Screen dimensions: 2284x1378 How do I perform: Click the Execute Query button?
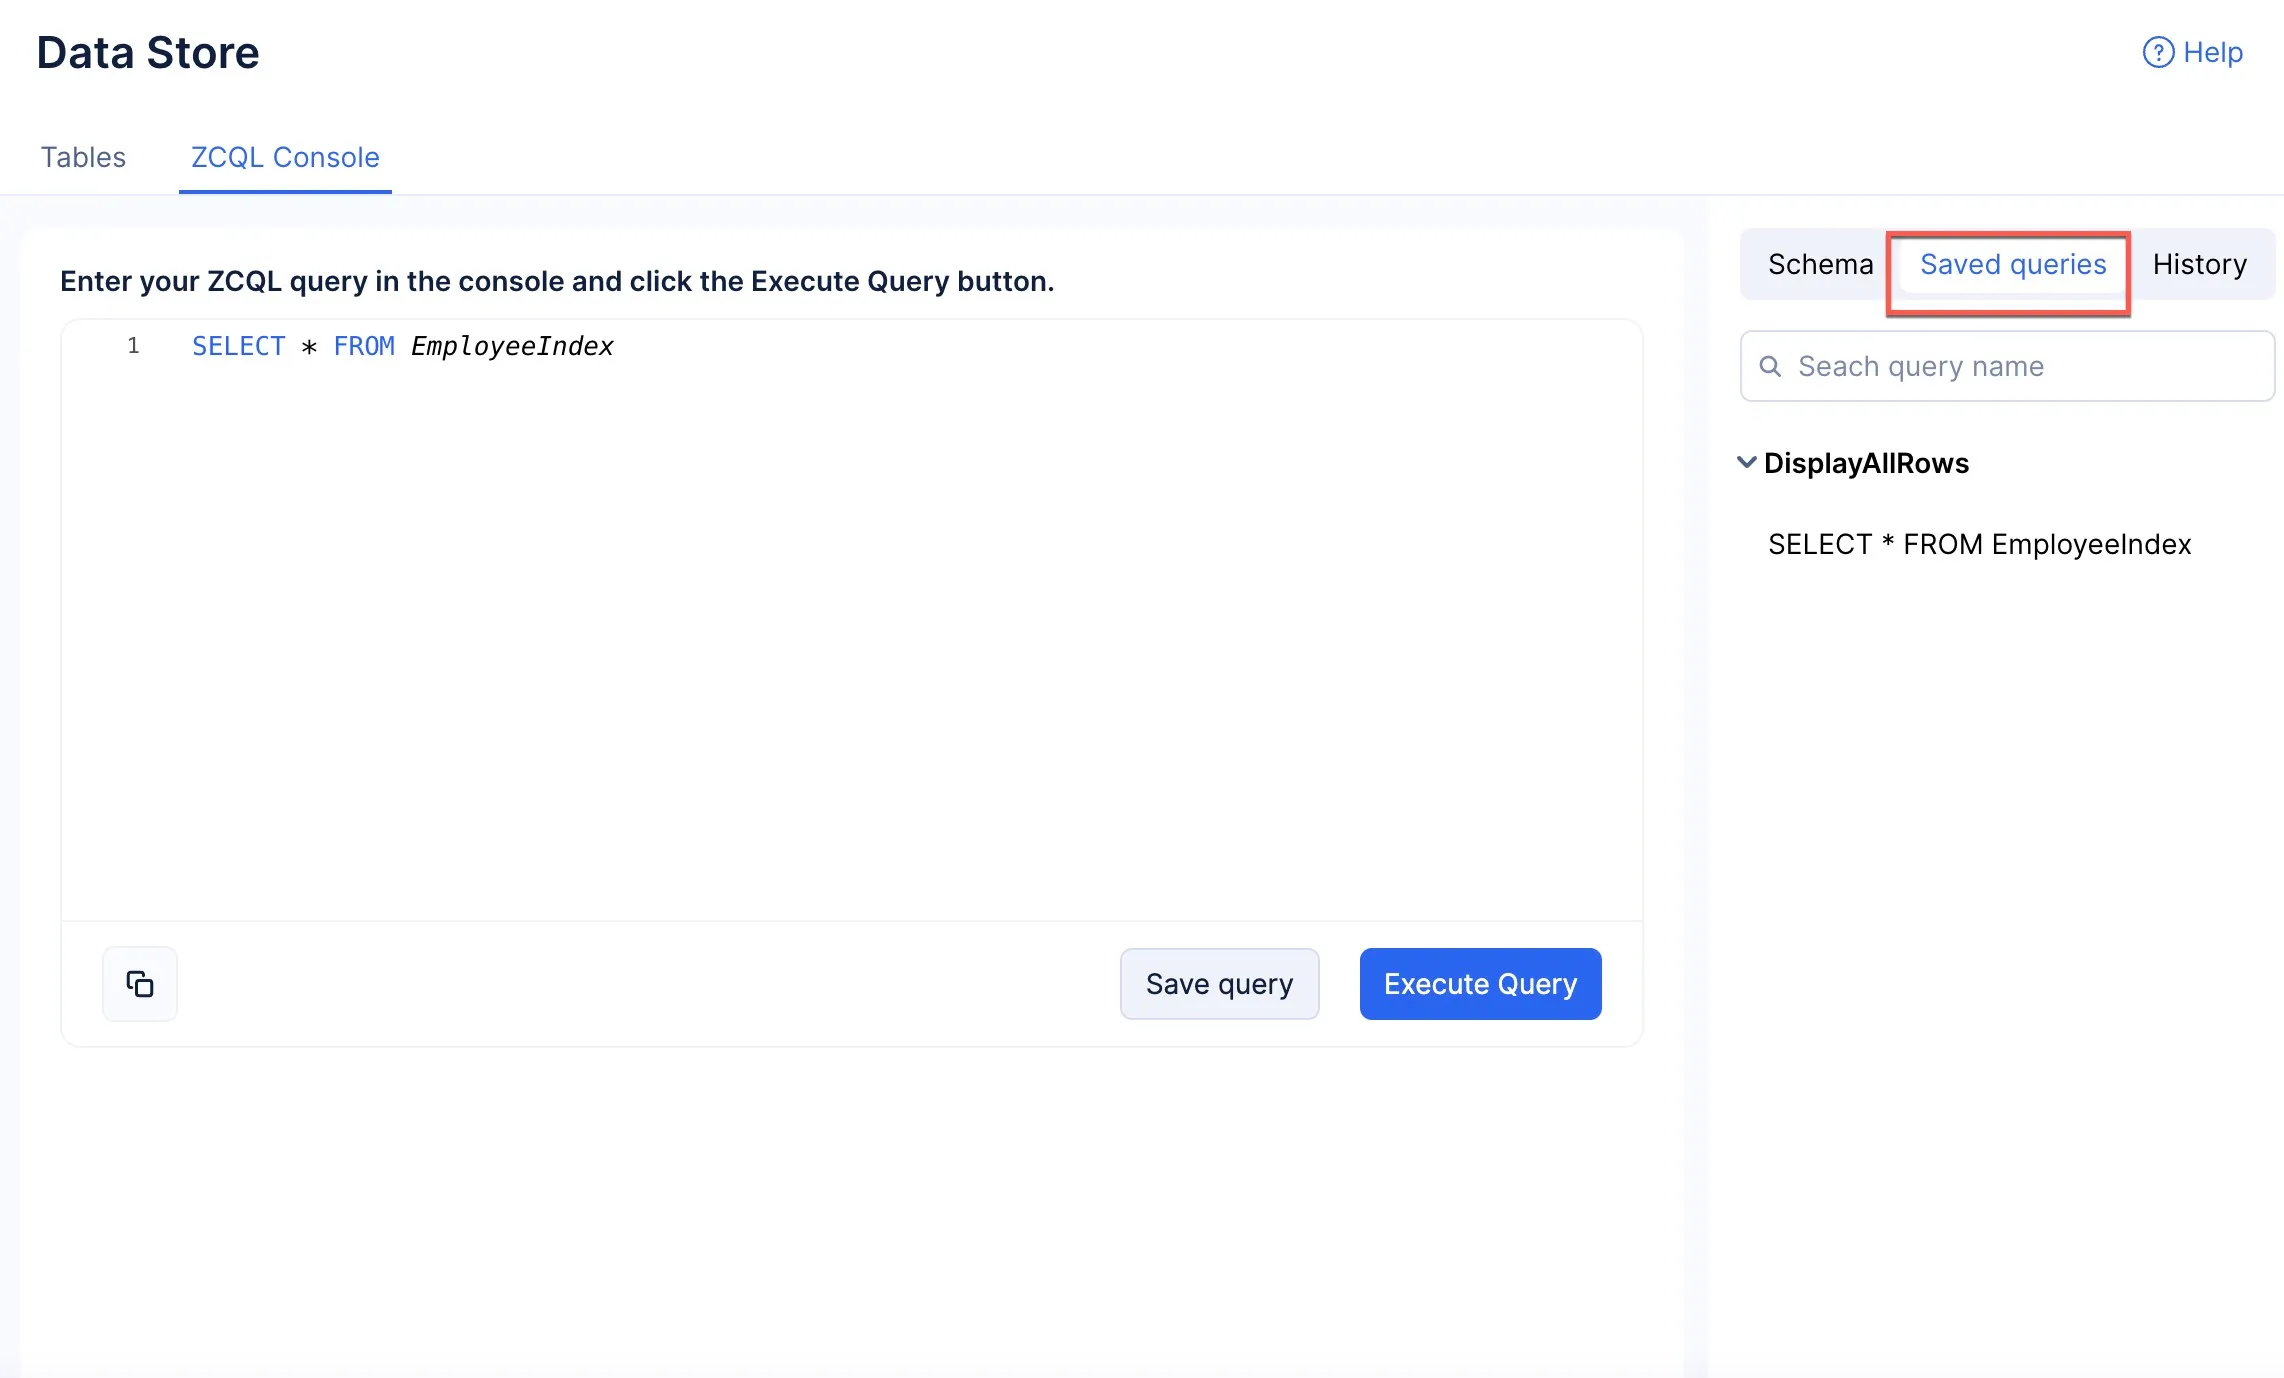[1480, 984]
